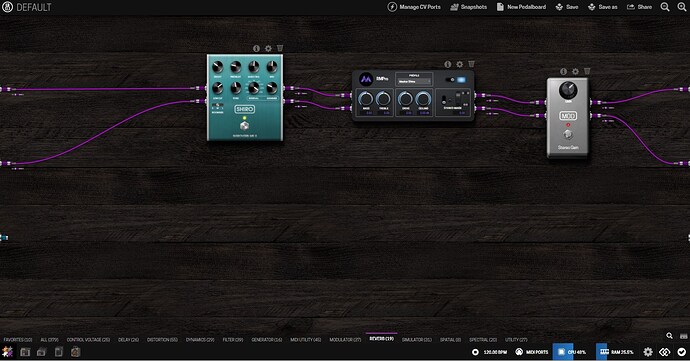This screenshot has height=361, width=690.
Task: Click Manage CV Ports
Action: click(414, 7)
